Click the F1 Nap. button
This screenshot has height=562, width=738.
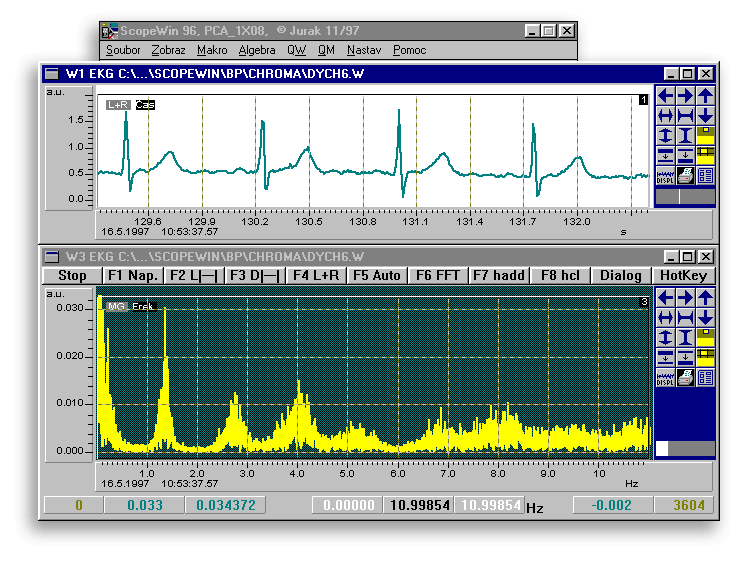point(133,275)
